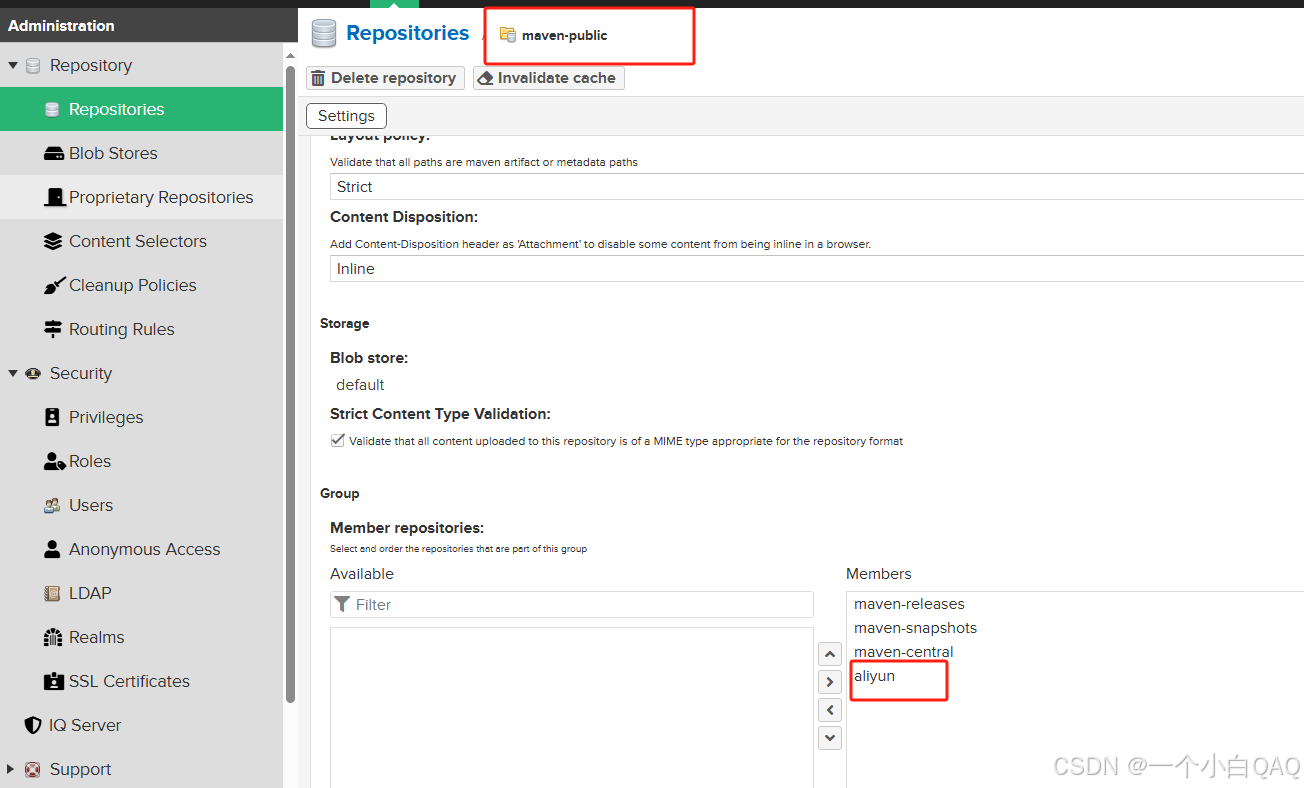Click the eraser icon on Invalidate cache
This screenshot has height=788, width=1304.
click(486, 78)
